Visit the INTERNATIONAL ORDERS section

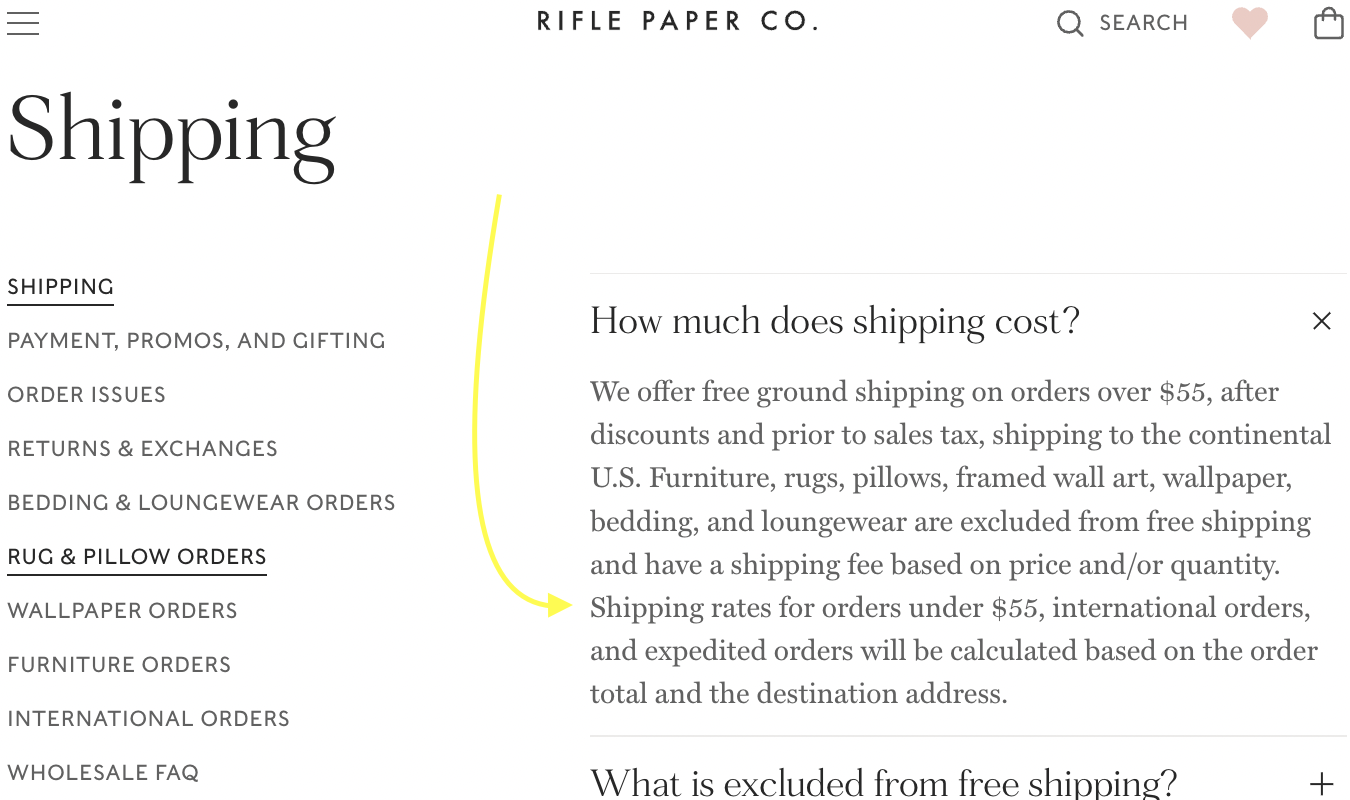coord(148,718)
